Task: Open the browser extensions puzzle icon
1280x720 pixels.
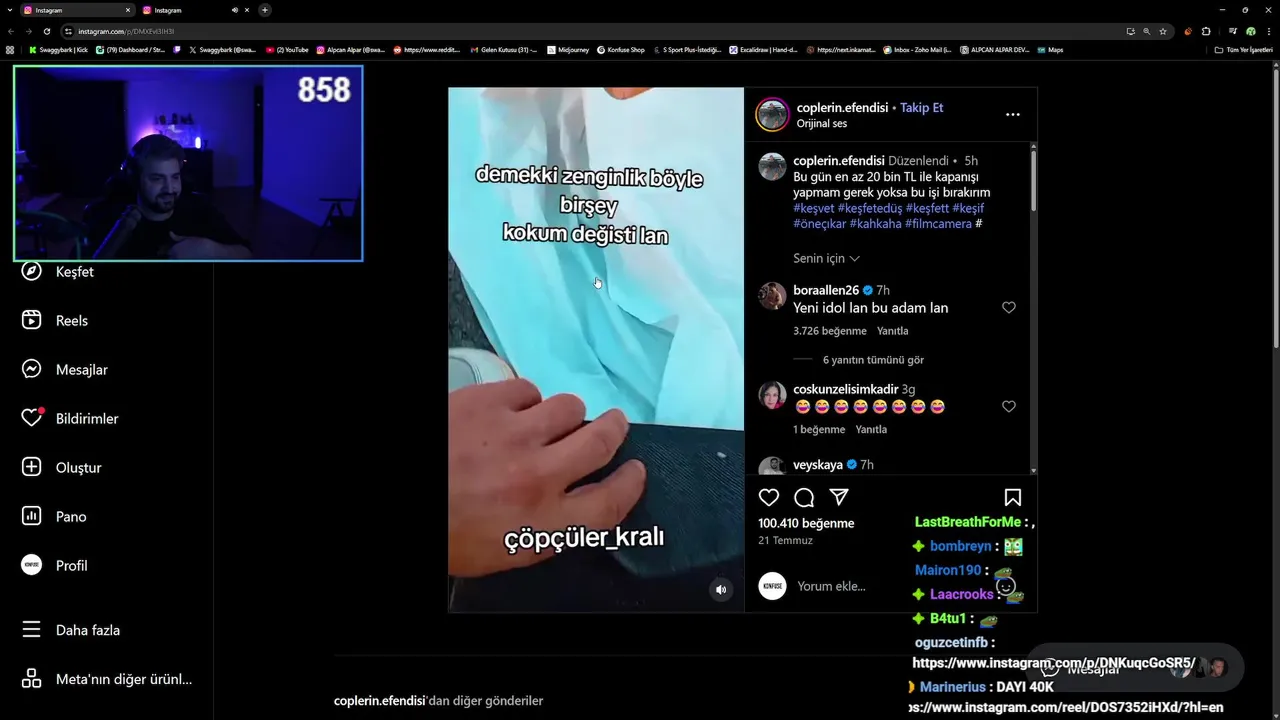Action: 1206,31
